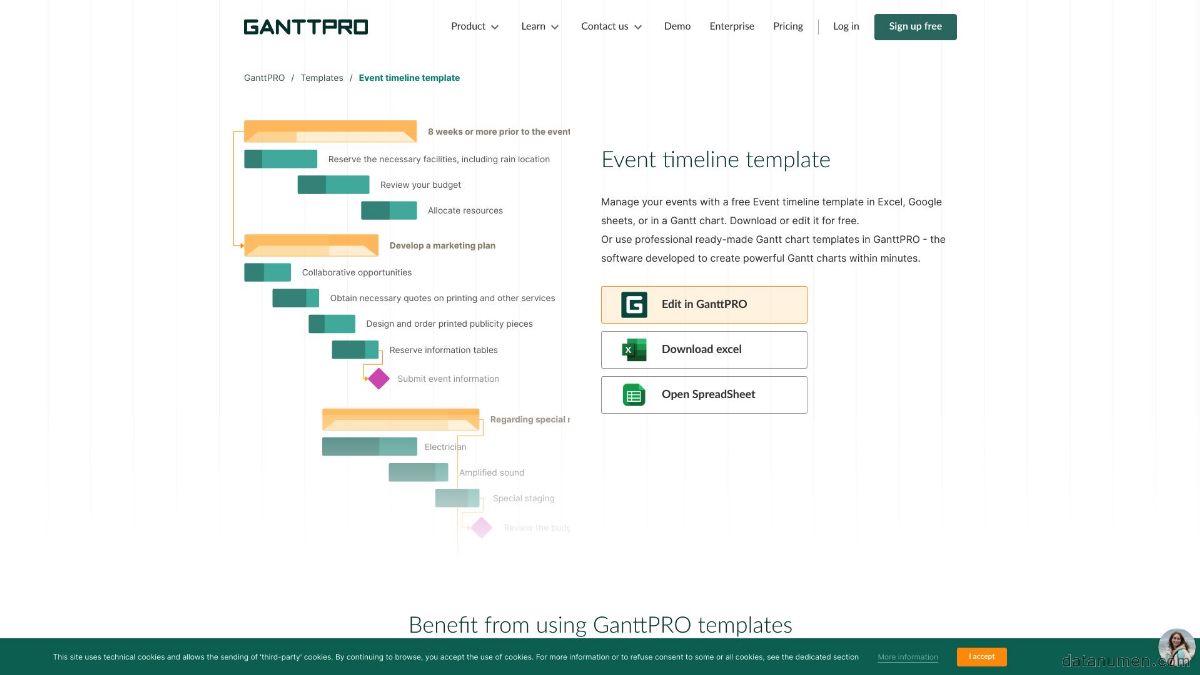Open the chat support avatar bubble
This screenshot has width=1200, height=675.
[x=1176, y=647]
